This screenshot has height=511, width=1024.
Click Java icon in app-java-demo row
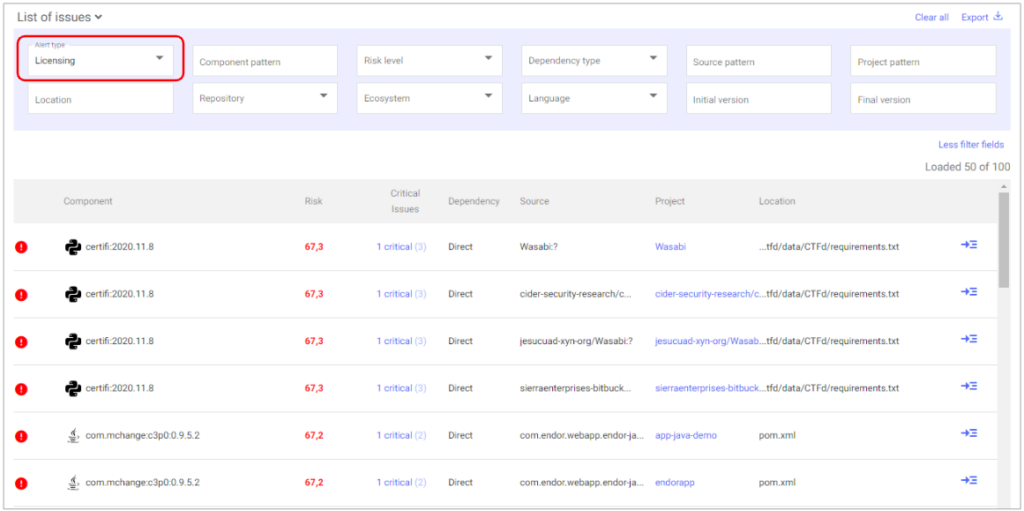pos(73,435)
